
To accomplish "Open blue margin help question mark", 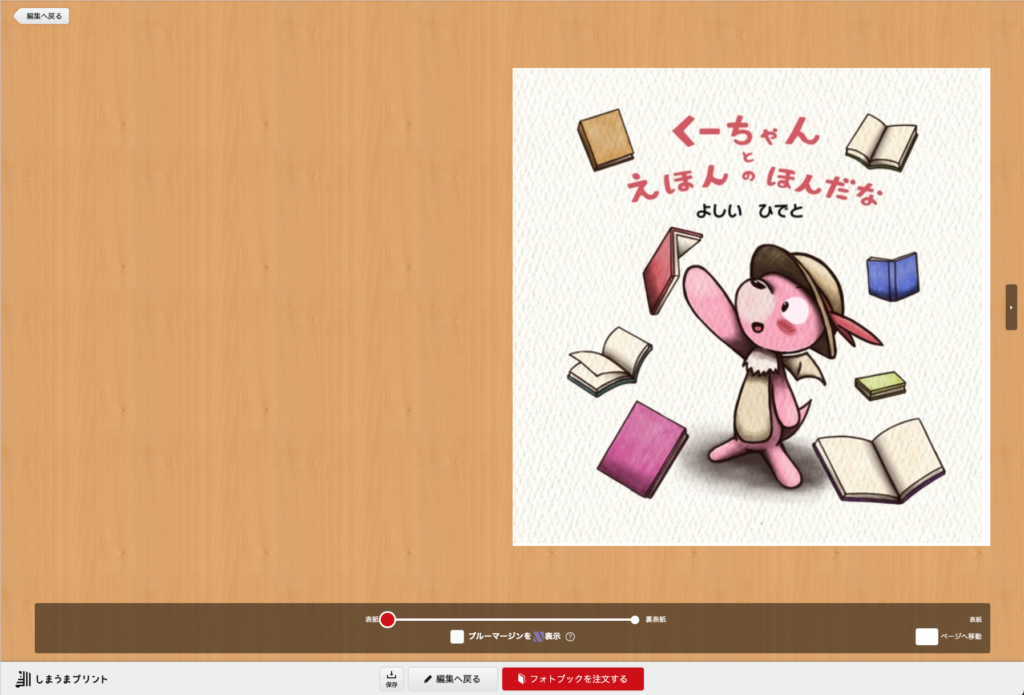I will click(570, 636).
